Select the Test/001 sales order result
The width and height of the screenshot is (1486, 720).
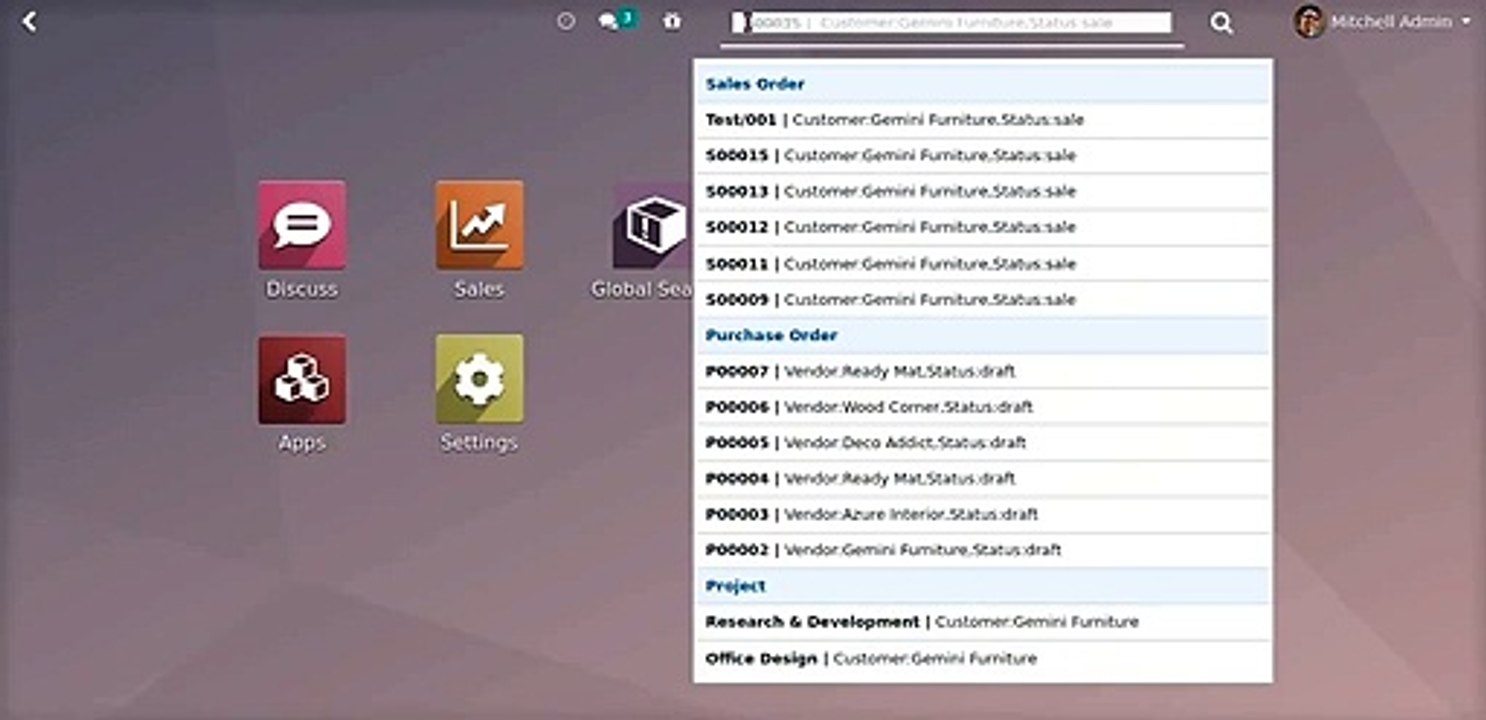pyautogui.click(x=983, y=120)
